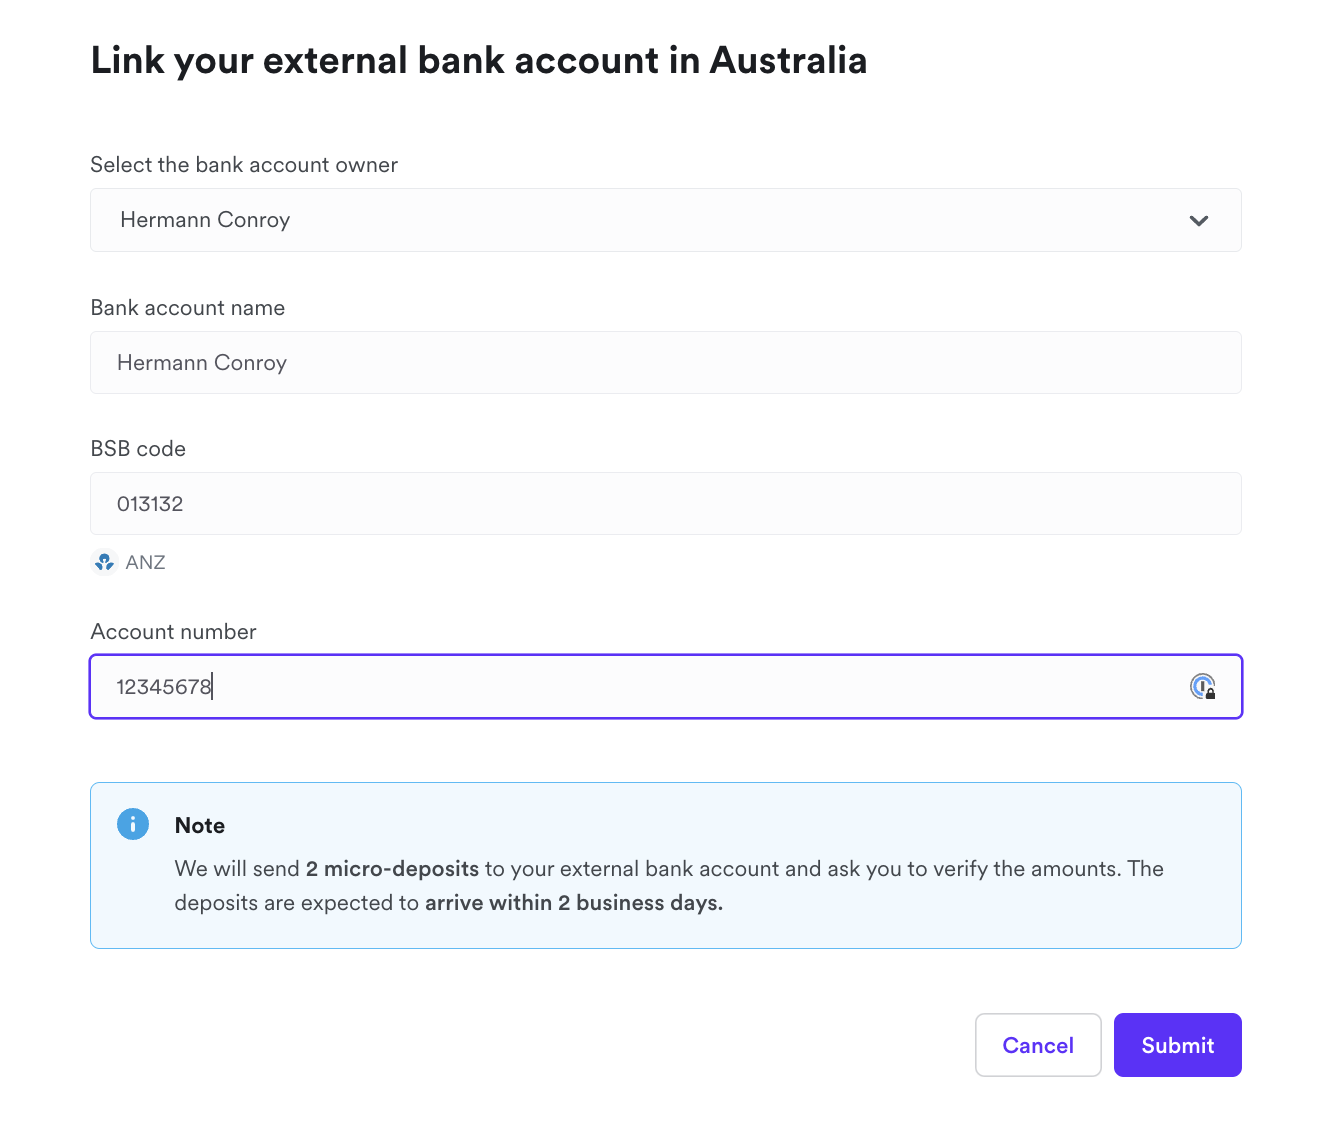1326x1146 pixels.
Task: Click the info symbol inside the blue circle
Action: point(133,824)
